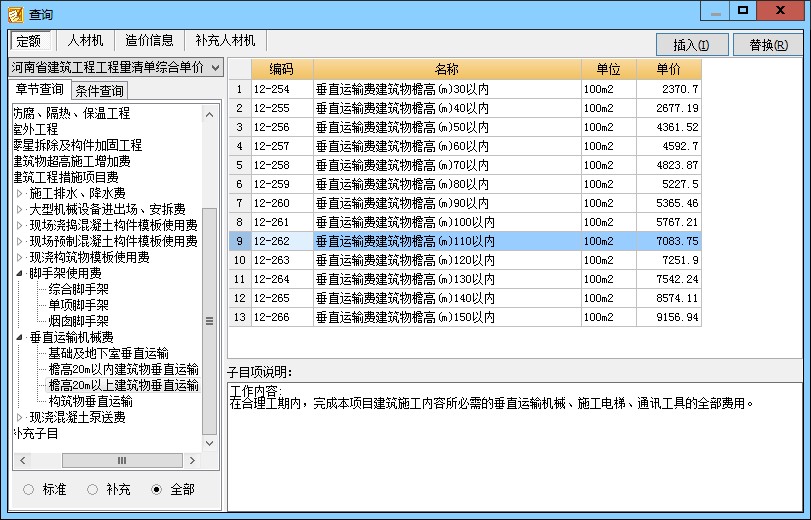Image resolution: width=811 pixels, height=520 pixels.
Task: Click the tree horizontal scrollbar thumb
Action: pyautogui.click(x=122, y=460)
